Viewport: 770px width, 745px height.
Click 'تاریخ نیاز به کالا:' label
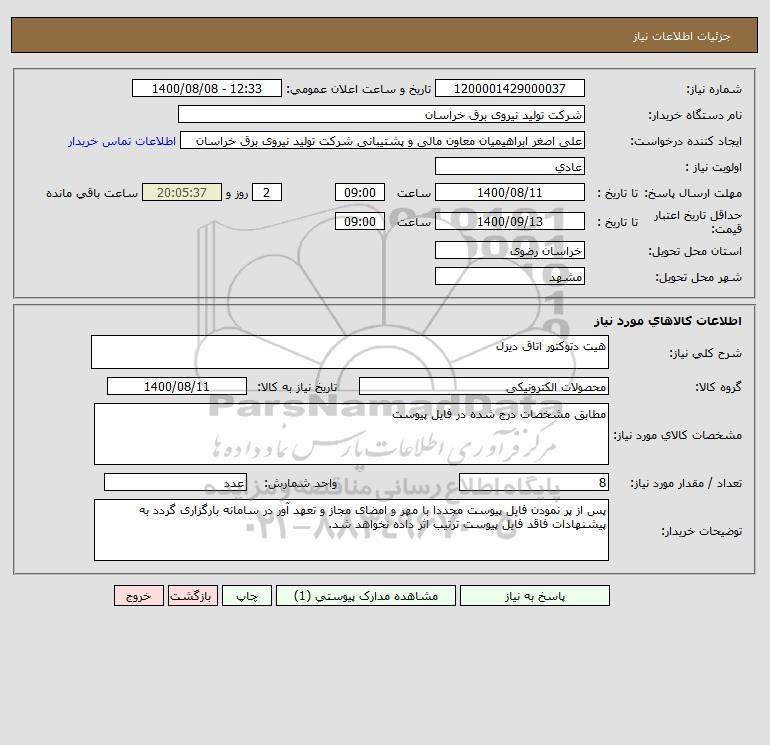297,387
